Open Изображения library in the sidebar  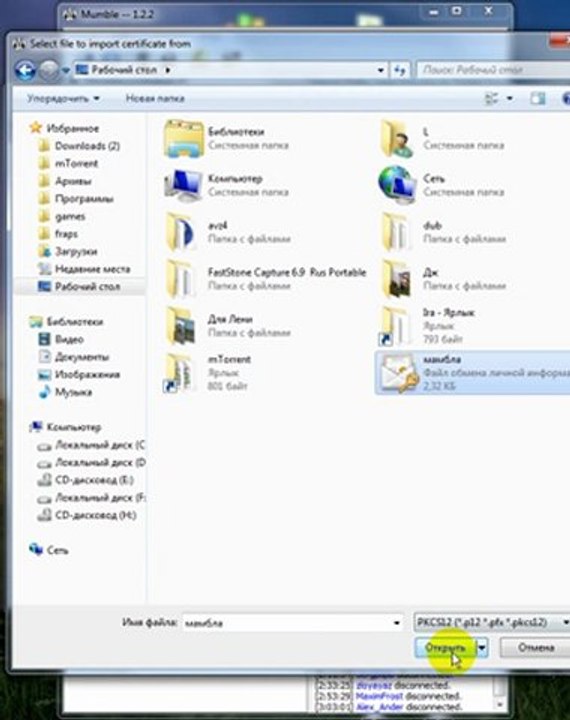tap(79, 375)
